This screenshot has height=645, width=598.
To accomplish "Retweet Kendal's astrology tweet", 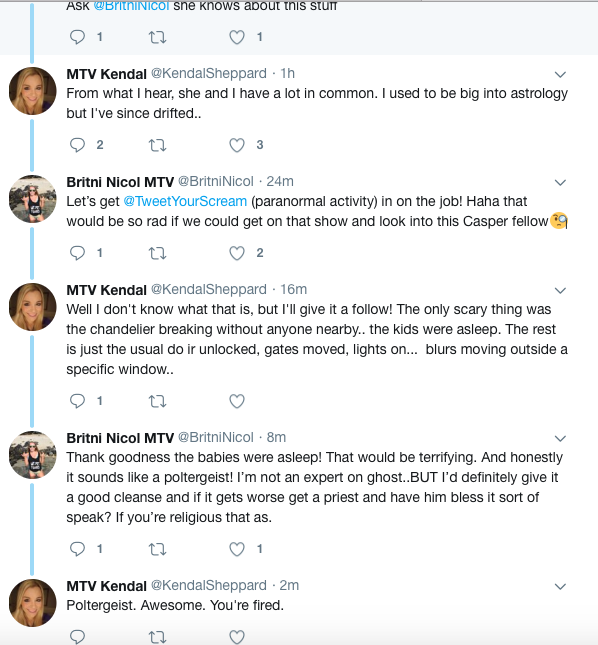I will click(x=157, y=145).
